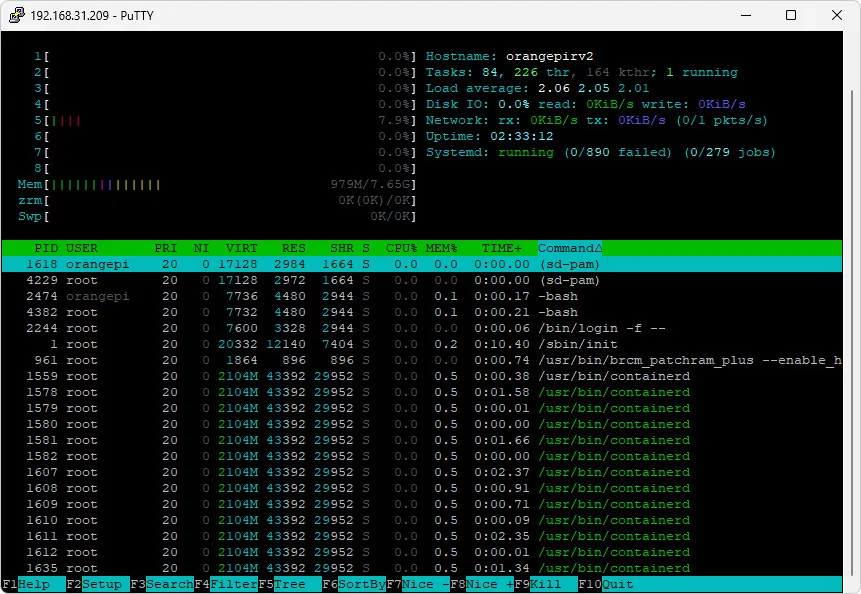
Task: Maximize the PuTTY window
Action: (x=791, y=15)
